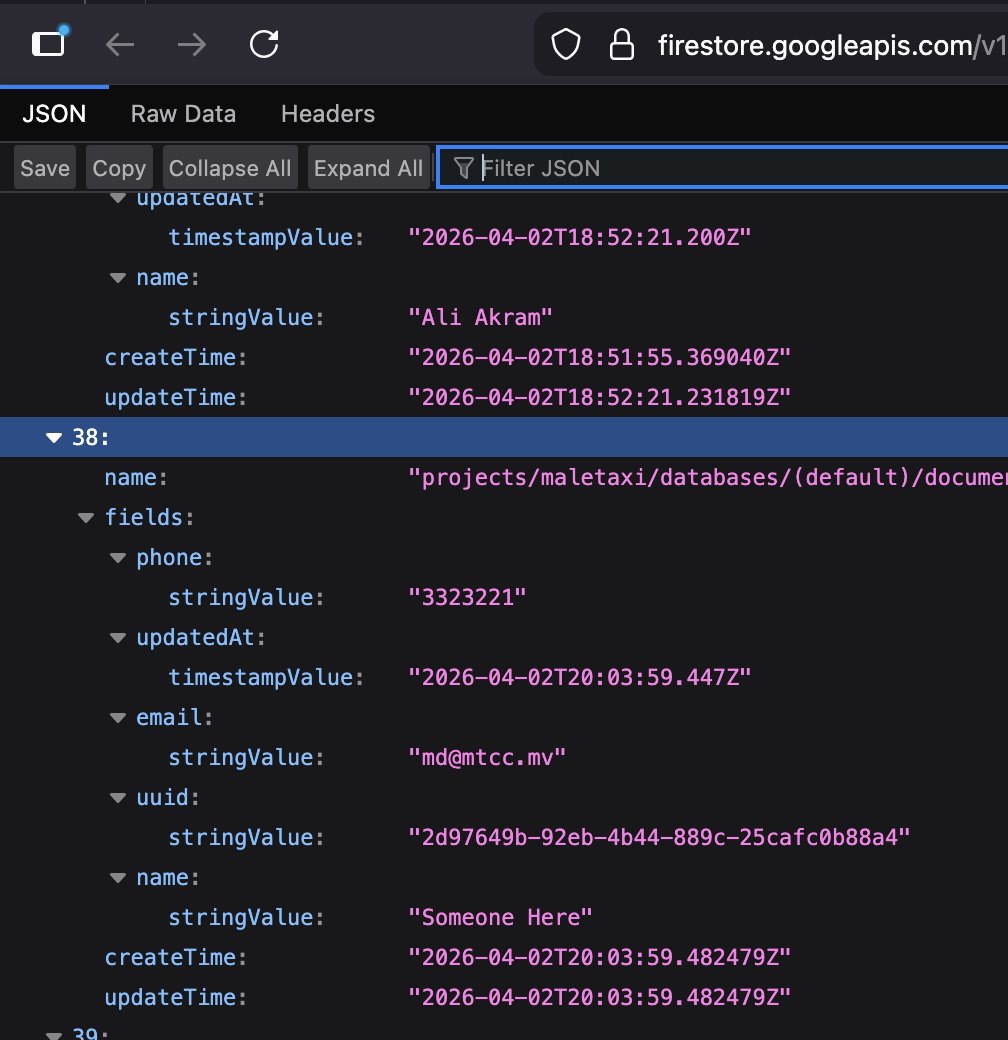The height and width of the screenshot is (1040, 1008).
Task: Go forward with the right arrow
Action: 192,45
